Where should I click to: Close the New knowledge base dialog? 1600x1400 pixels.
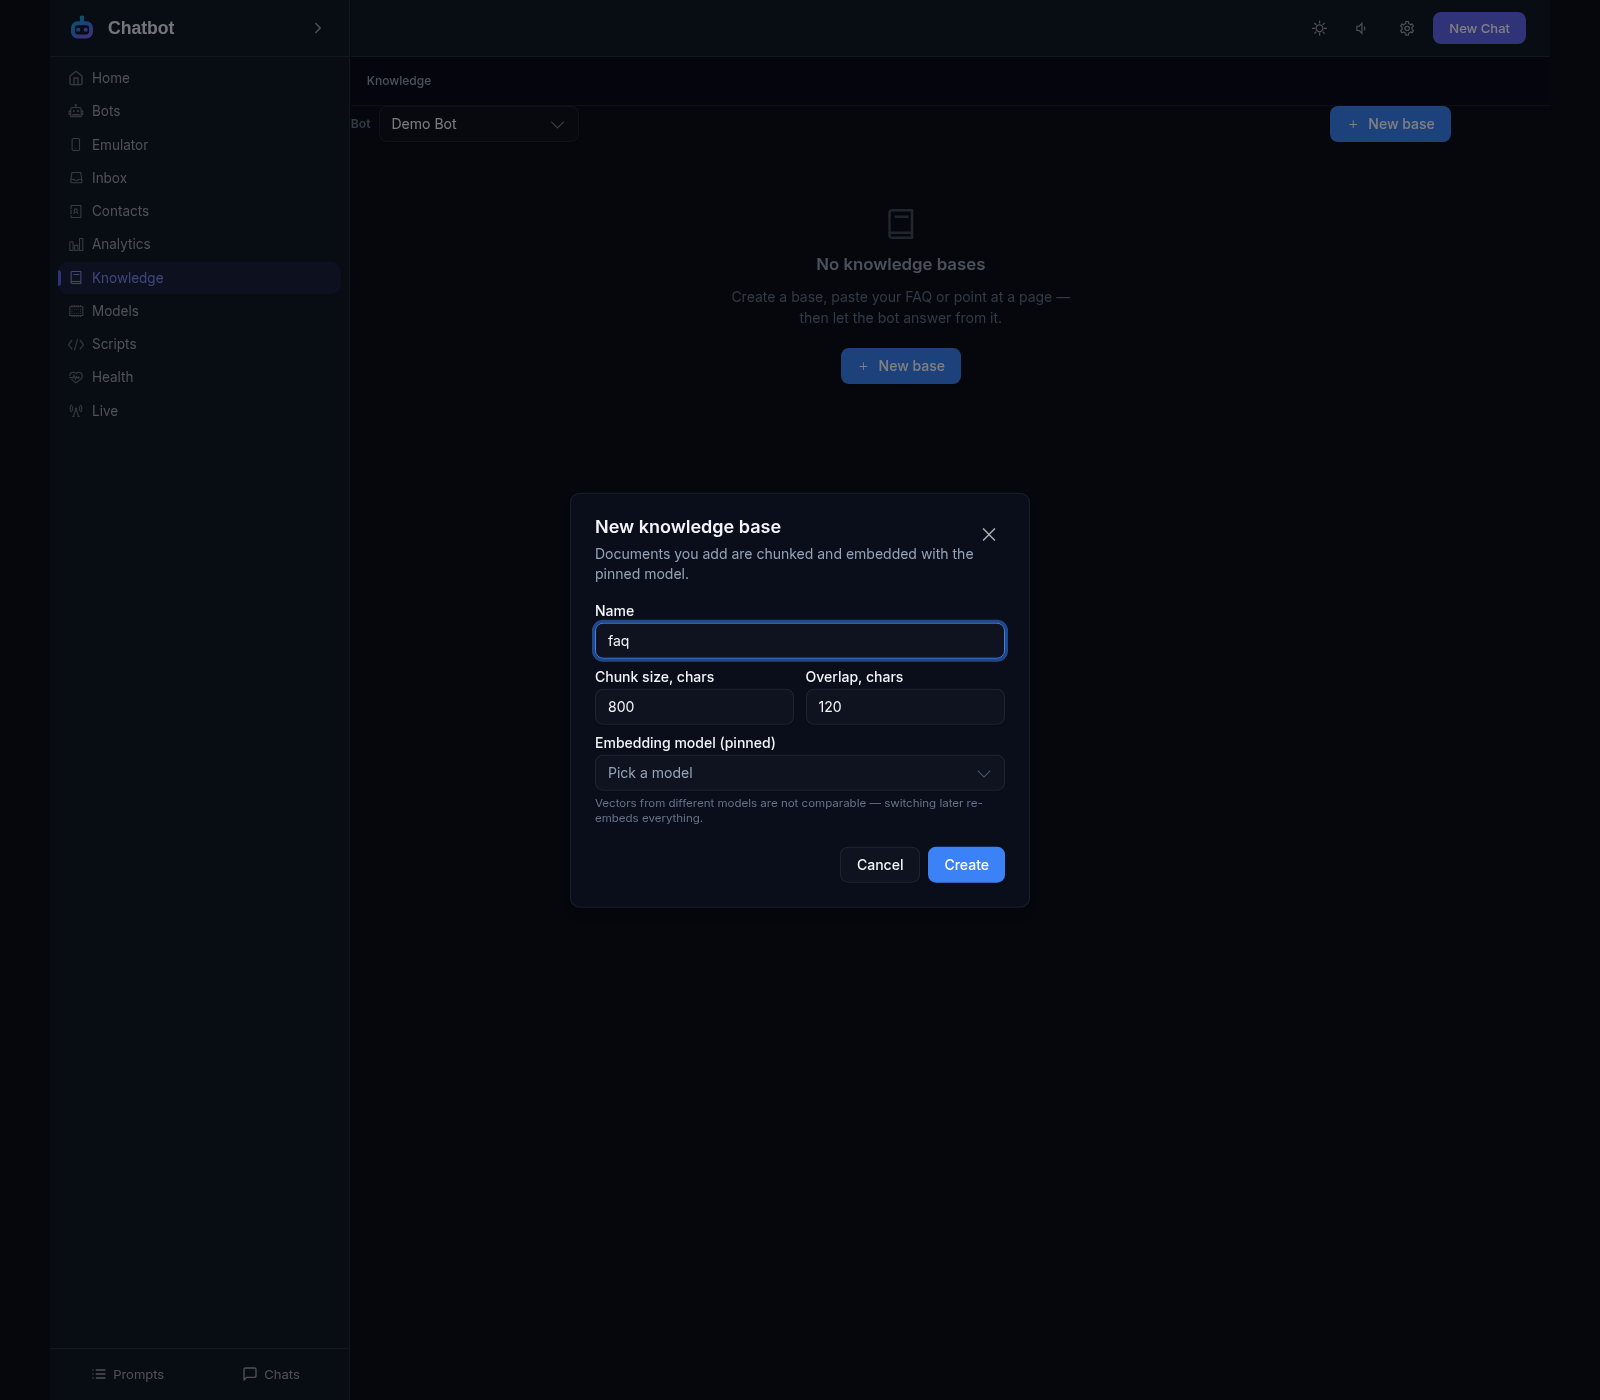(x=989, y=535)
